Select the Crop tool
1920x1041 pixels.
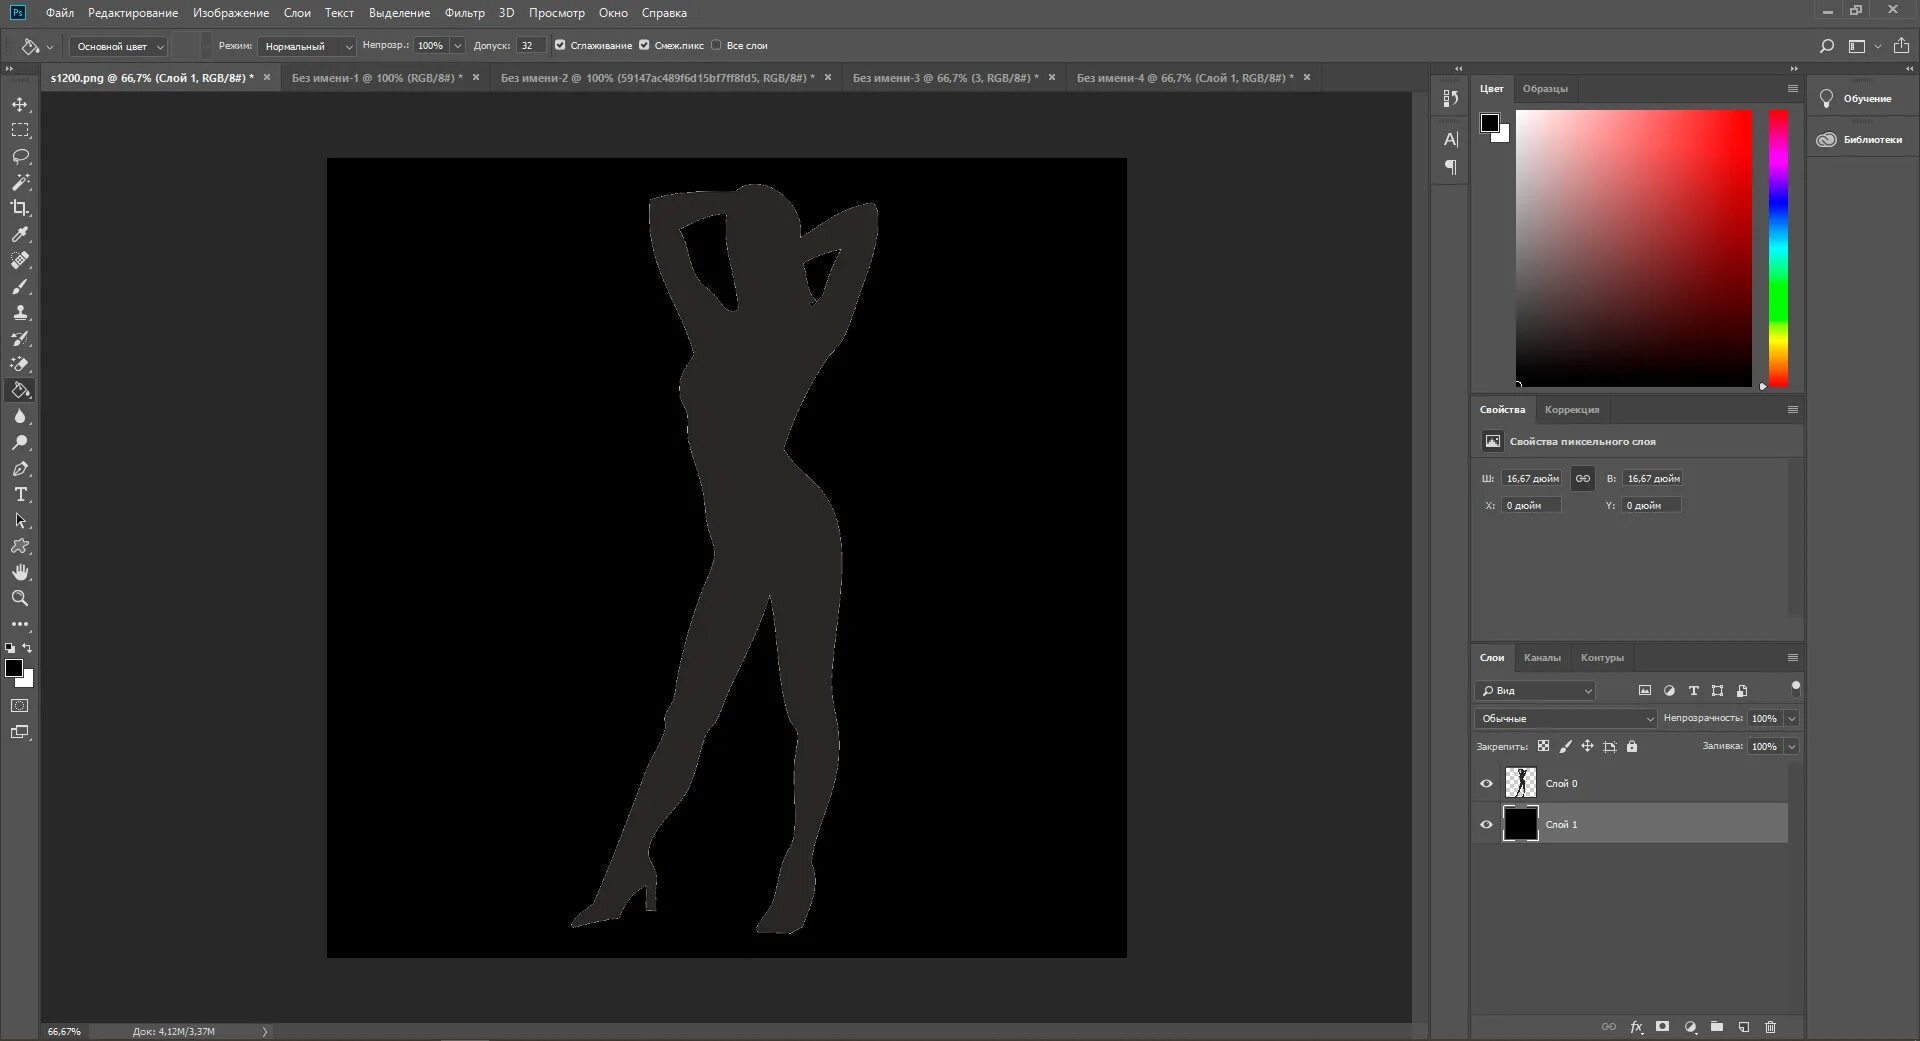(20, 208)
